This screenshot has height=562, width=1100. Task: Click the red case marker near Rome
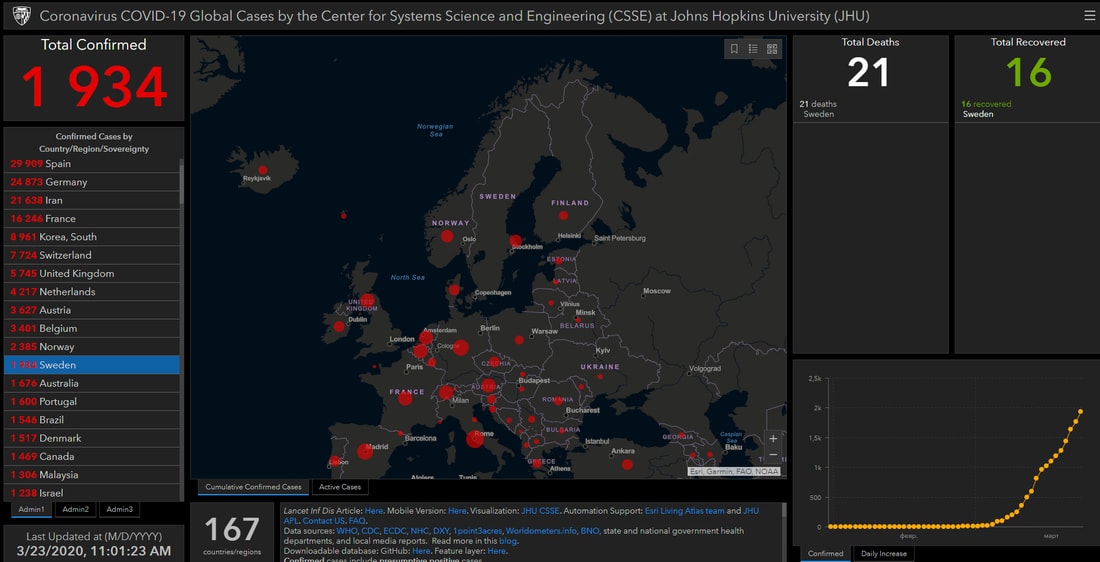tap(475, 439)
